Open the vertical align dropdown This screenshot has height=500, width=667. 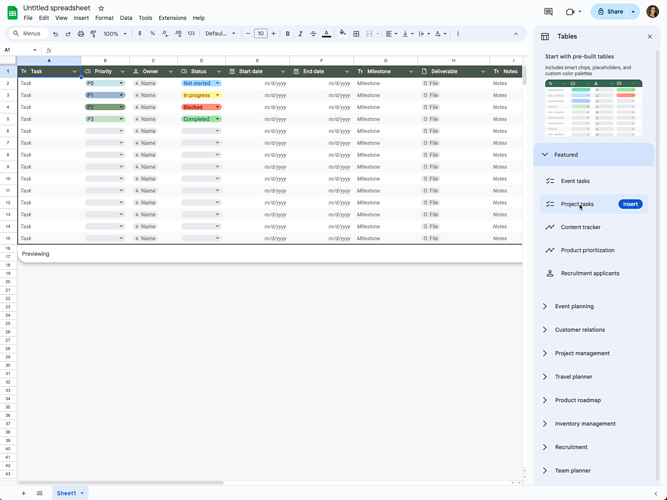point(408,34)
